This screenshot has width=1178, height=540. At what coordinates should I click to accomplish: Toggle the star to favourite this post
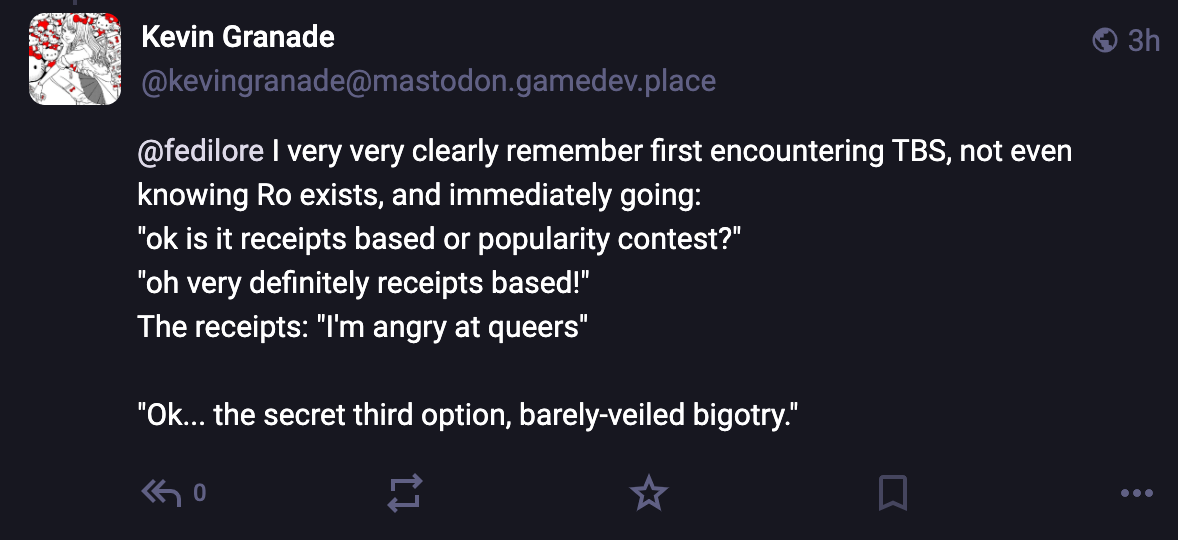[648, 492]
